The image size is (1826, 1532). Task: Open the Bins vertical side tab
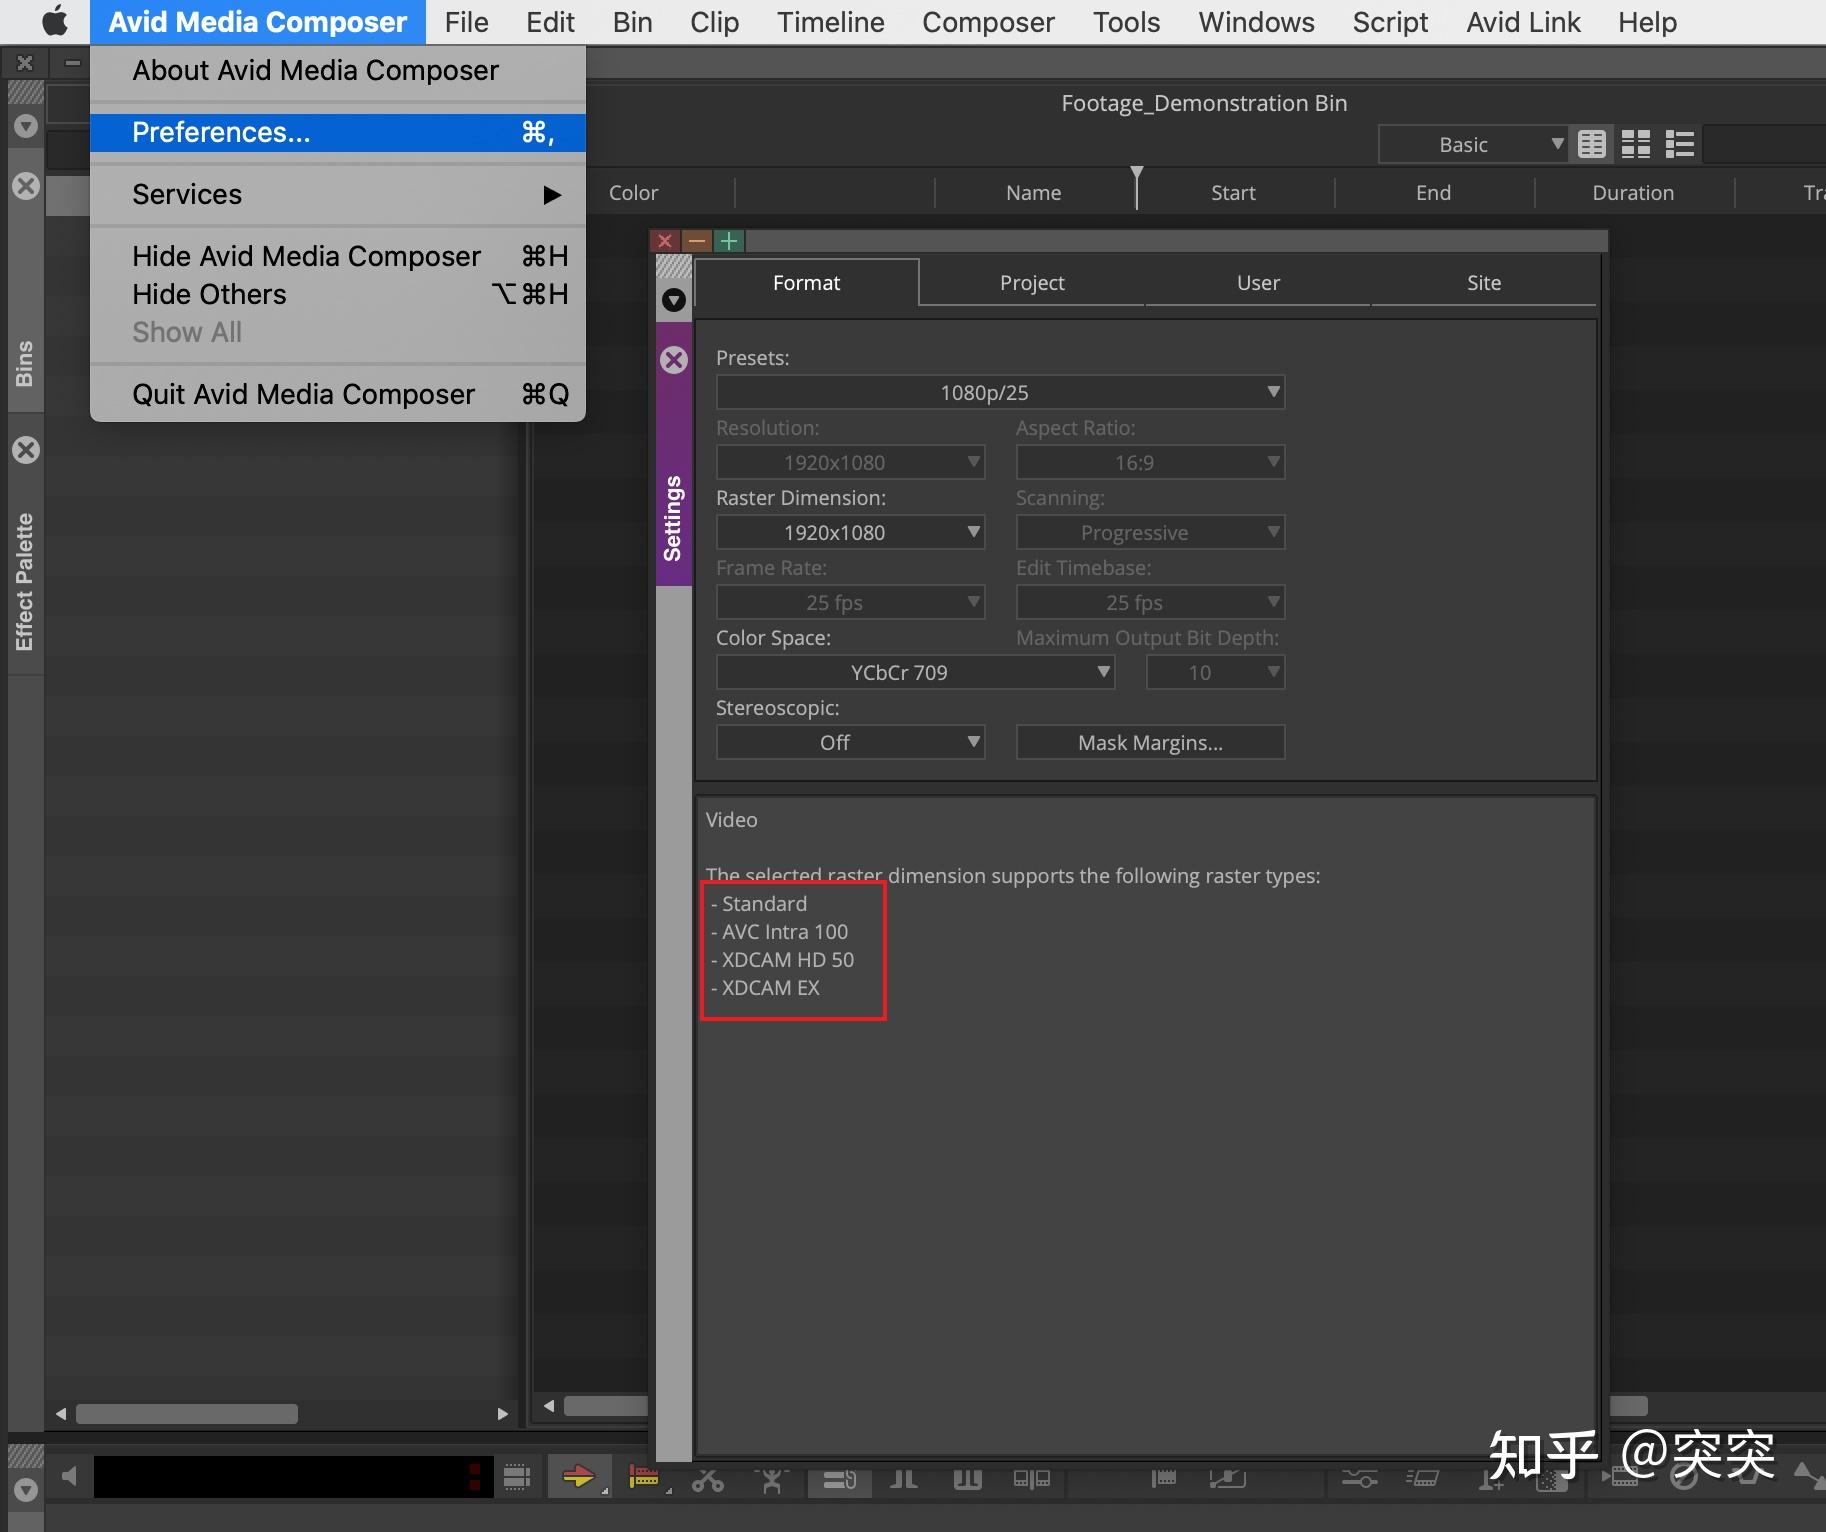click(26, 363)
